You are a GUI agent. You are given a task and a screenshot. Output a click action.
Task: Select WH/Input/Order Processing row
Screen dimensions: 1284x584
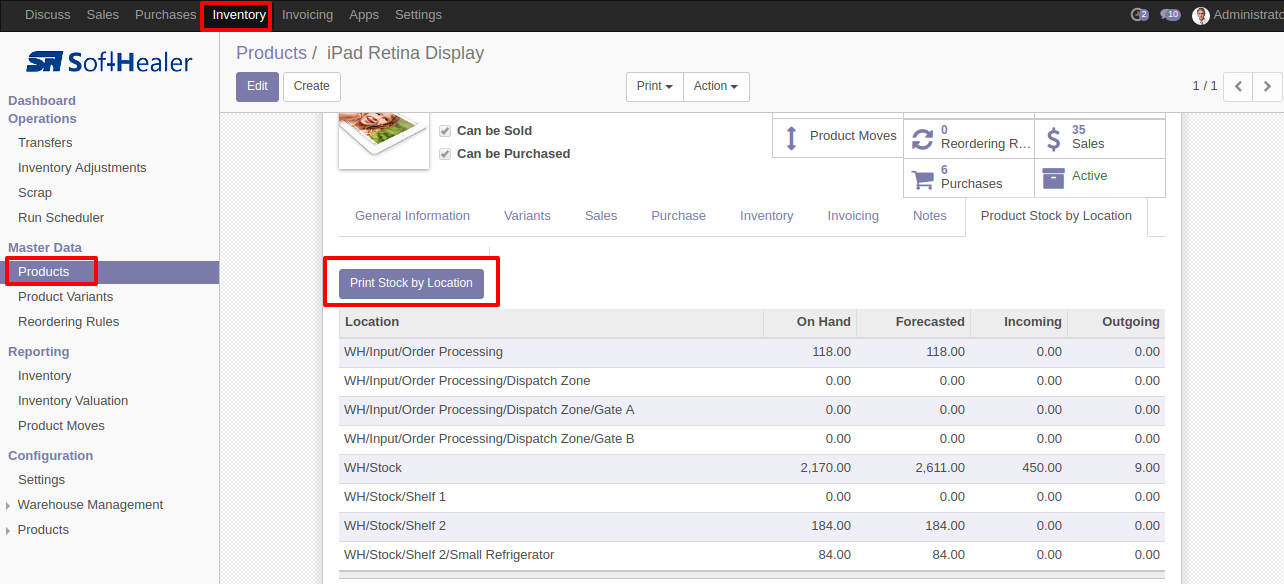point(752,352)
